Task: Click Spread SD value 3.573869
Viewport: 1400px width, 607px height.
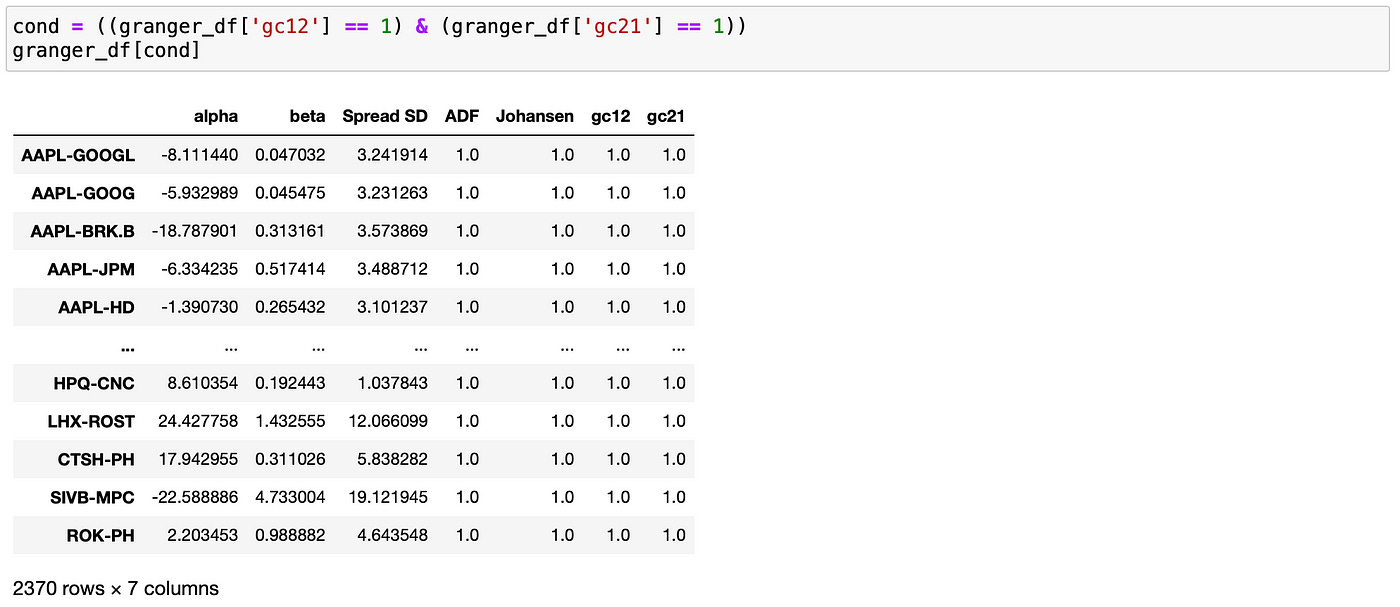Action: pyautogui.click(x=392, y=231)
